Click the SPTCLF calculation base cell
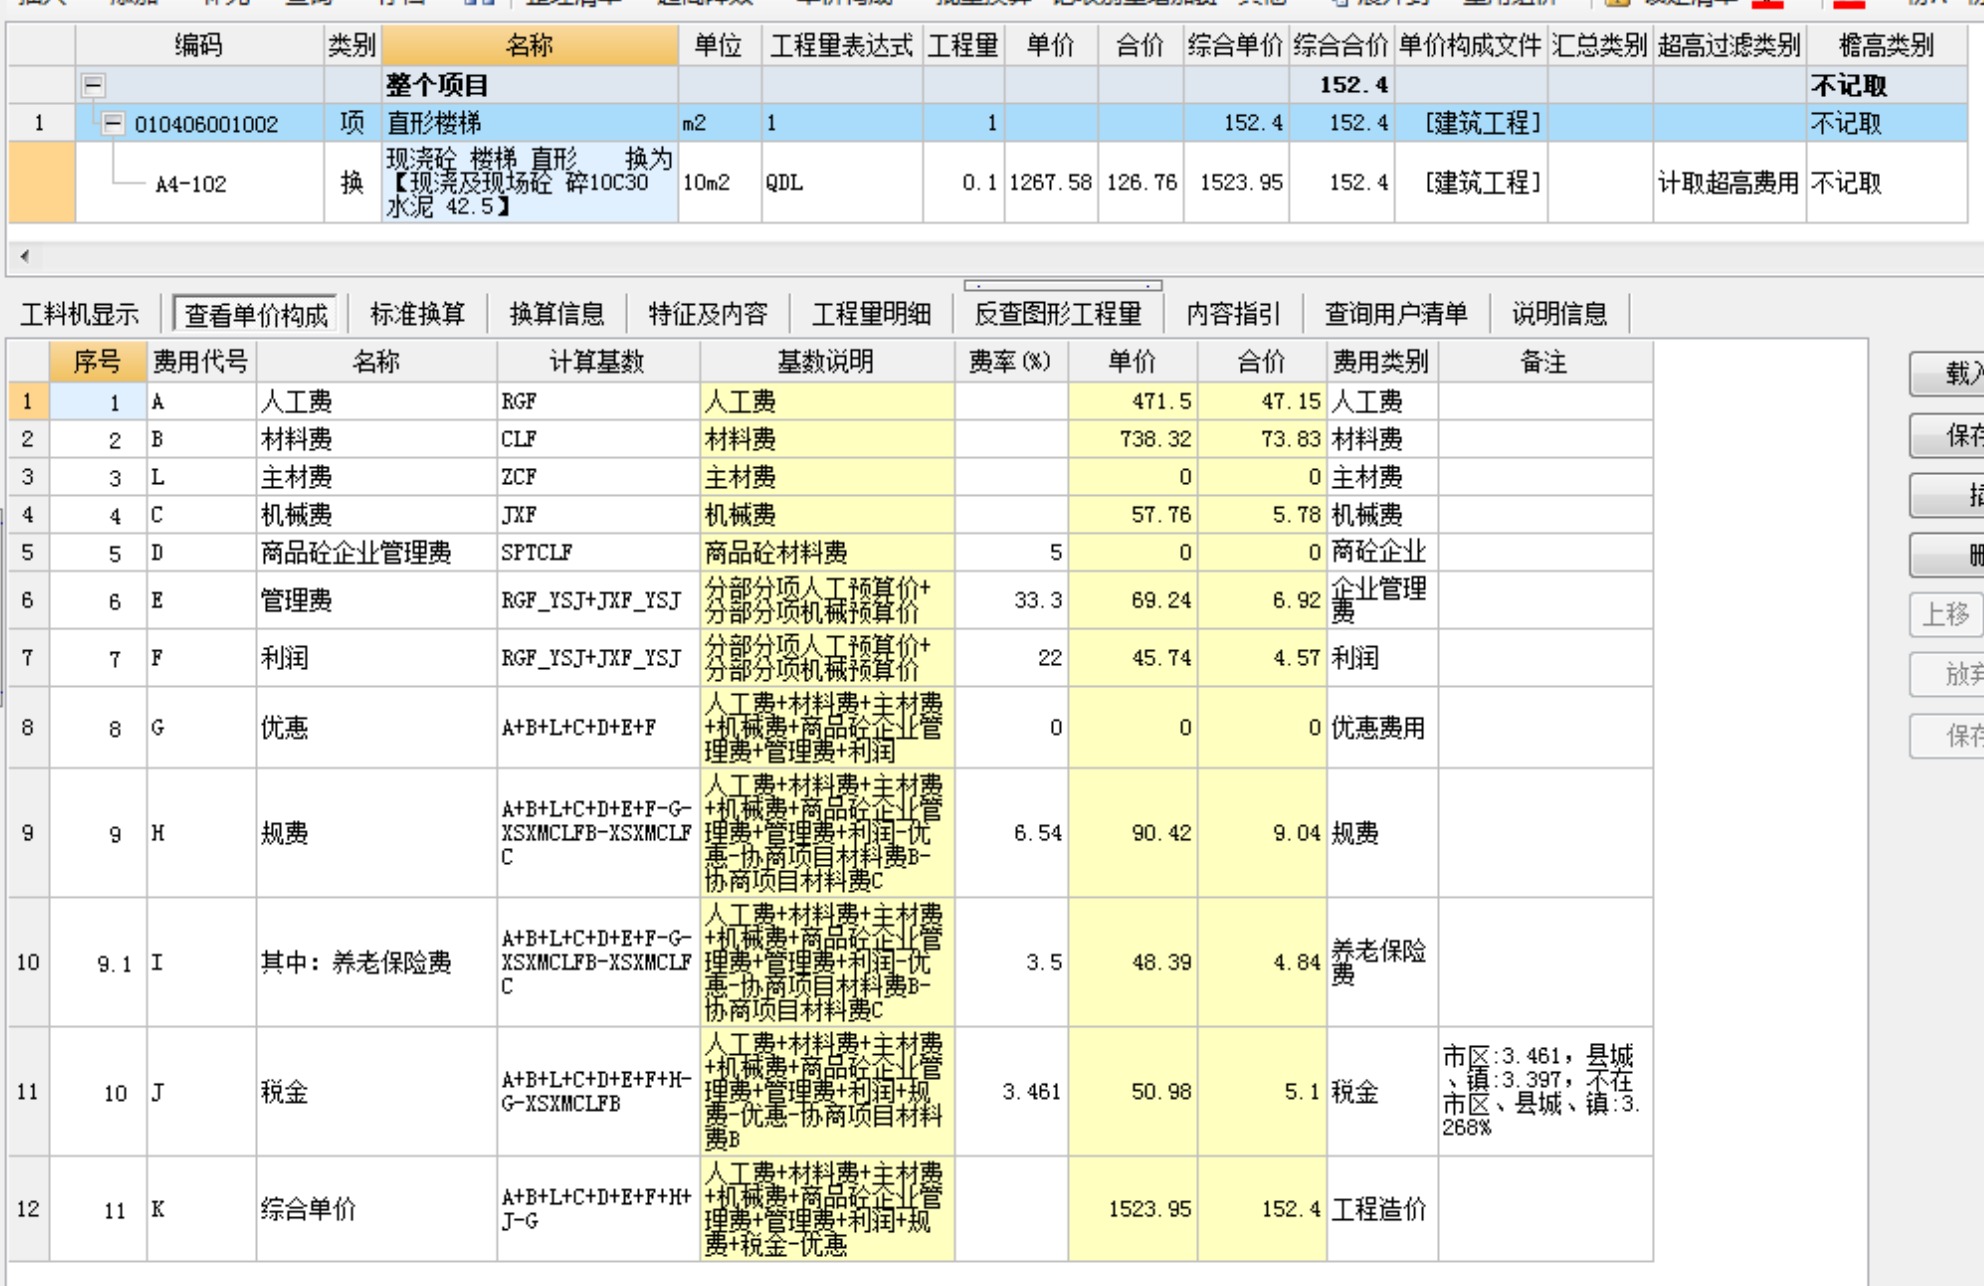This screenshot has height=1286, width=1984. 597,552
